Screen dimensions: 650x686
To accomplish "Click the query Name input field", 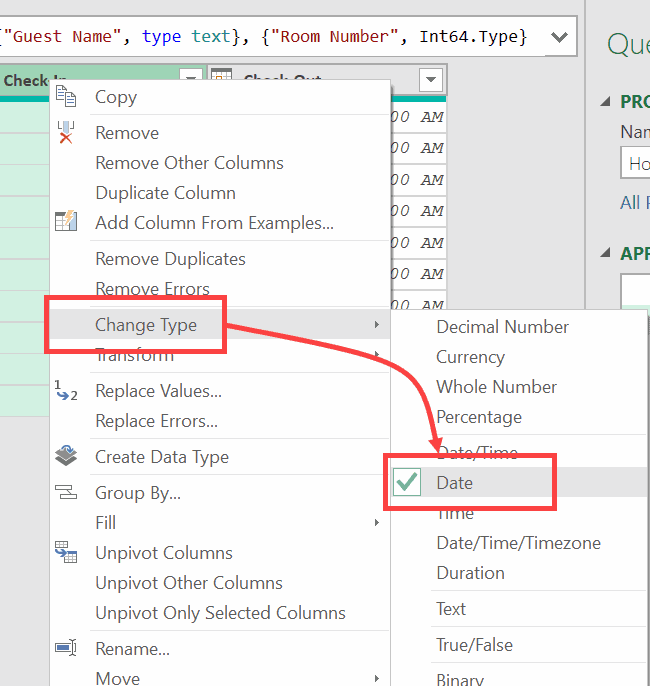I will (x=635, y=163).
